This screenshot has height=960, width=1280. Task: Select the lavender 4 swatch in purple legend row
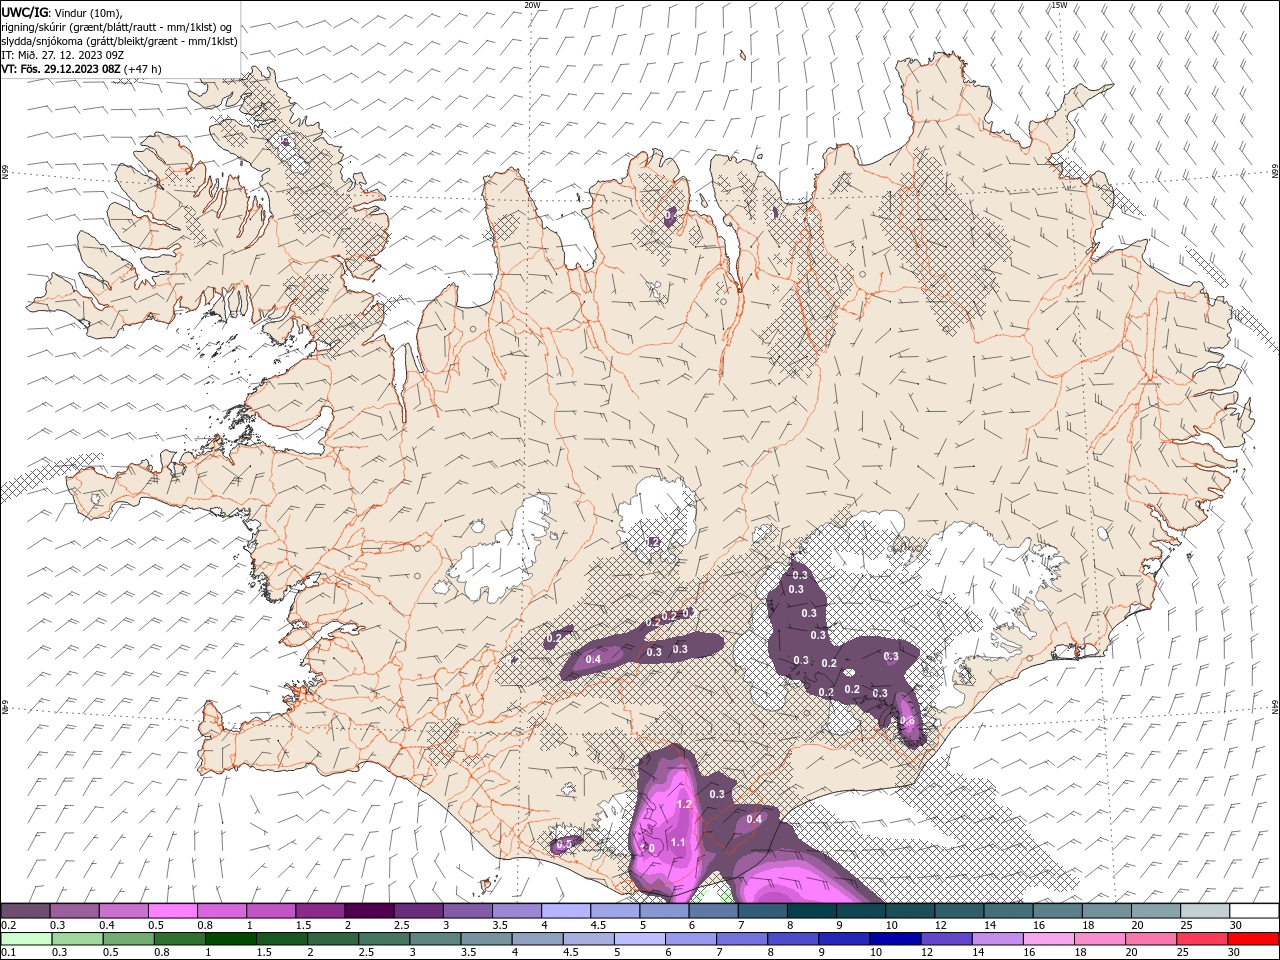565,911
